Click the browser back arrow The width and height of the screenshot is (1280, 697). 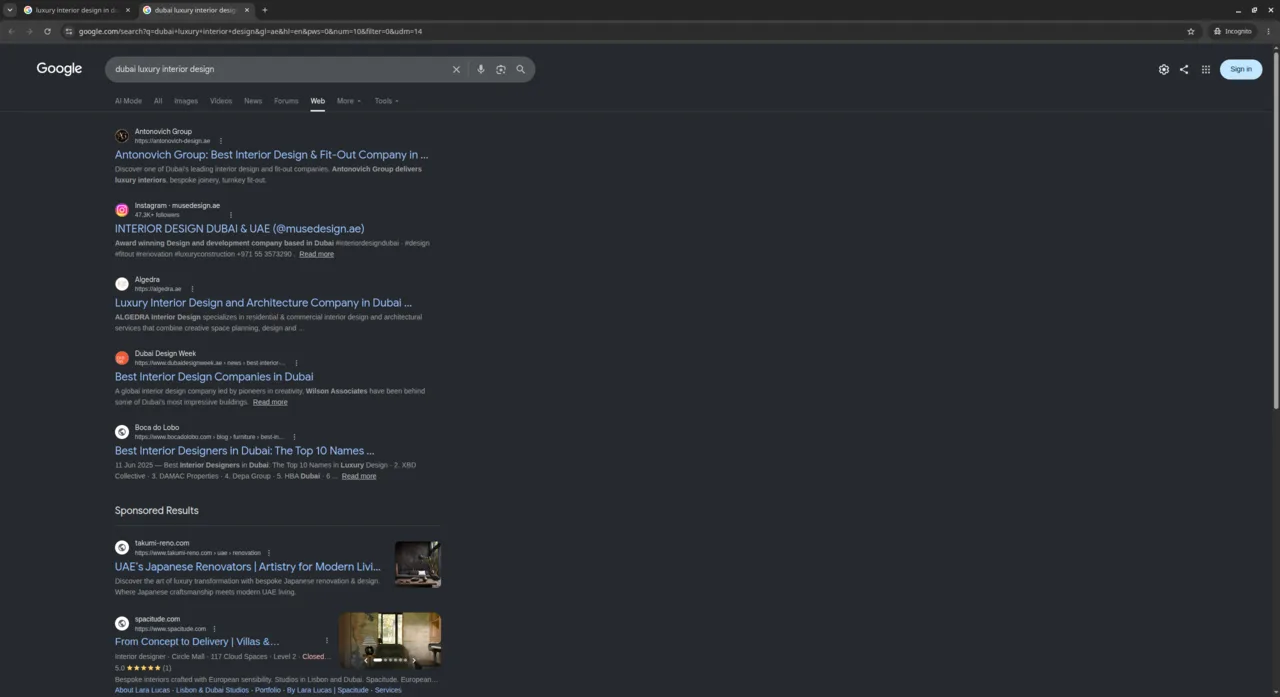pos(11,31)
